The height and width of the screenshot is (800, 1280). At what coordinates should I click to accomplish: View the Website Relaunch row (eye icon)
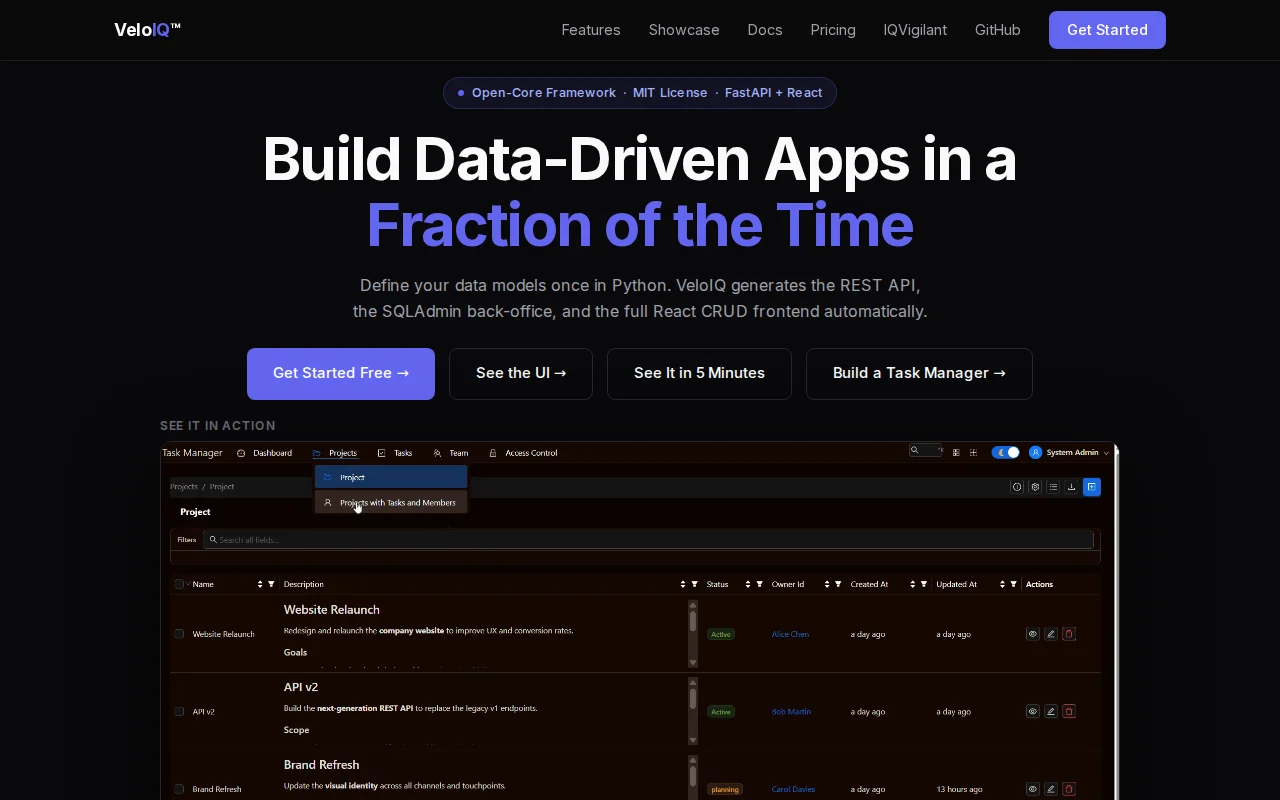click(x=1033, y=634)
